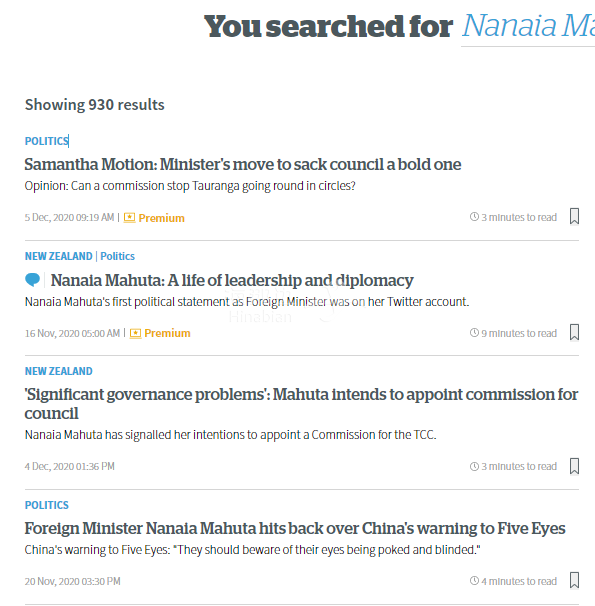The image size is (595, 606).
Task: Click Premium star icon on 5 Dec article
Action: click(x=129, y=218)
